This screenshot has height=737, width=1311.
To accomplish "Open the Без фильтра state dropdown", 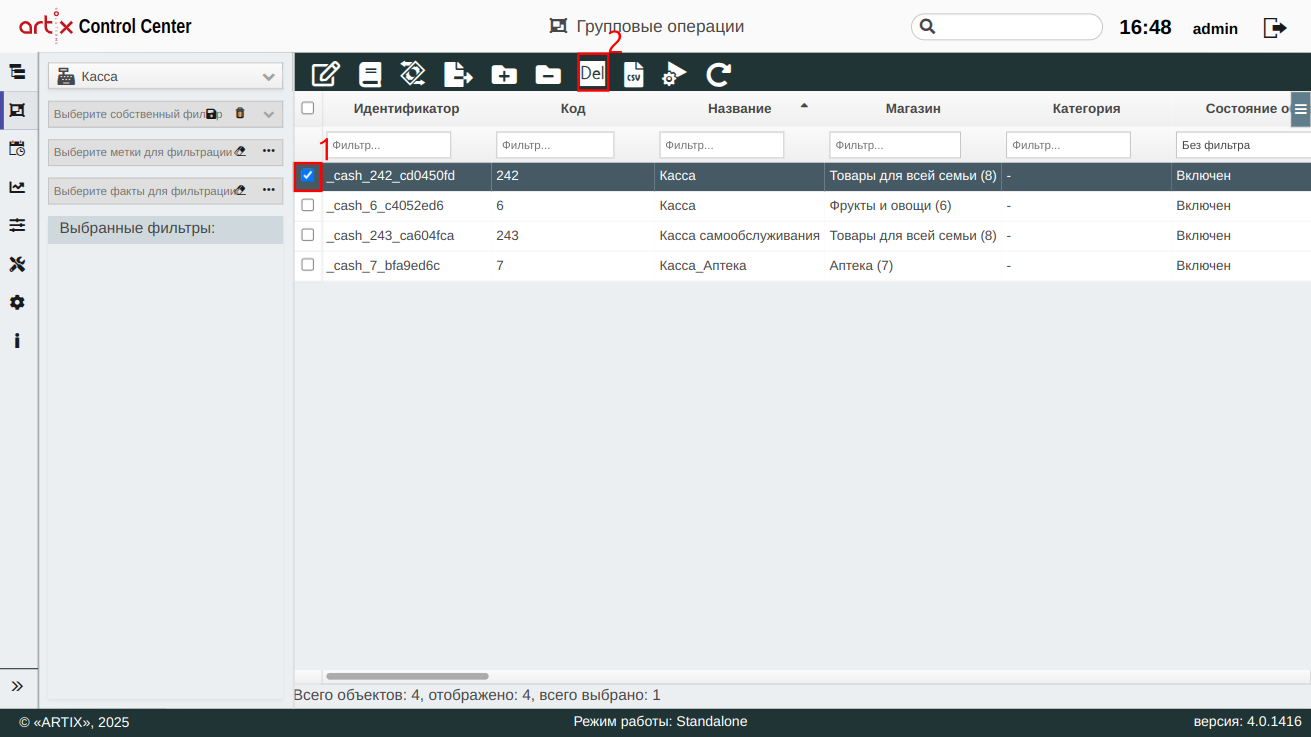I will click(x=1242, y=145).
